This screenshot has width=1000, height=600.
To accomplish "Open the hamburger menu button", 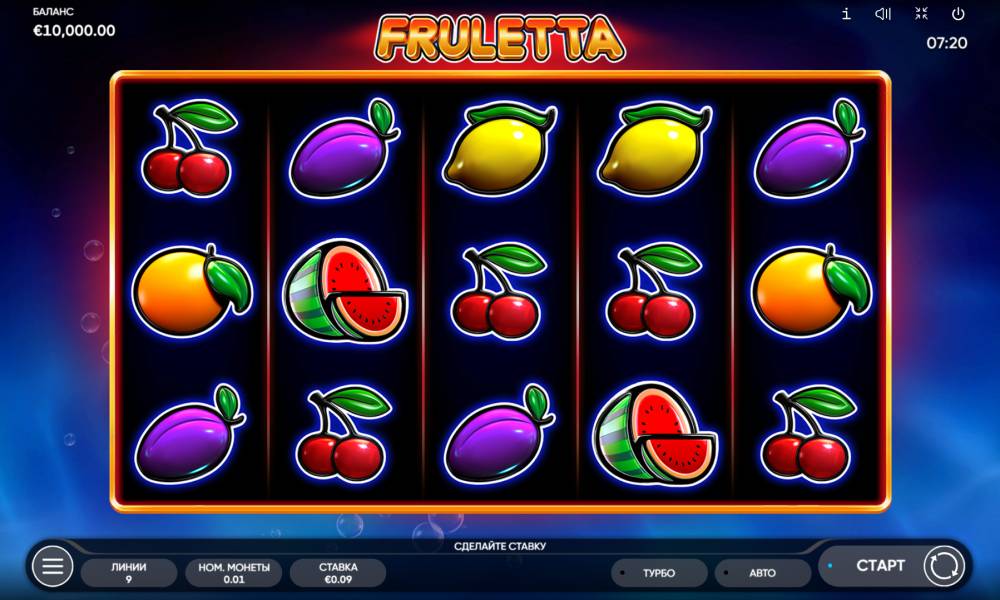I will tap(52, 566).
